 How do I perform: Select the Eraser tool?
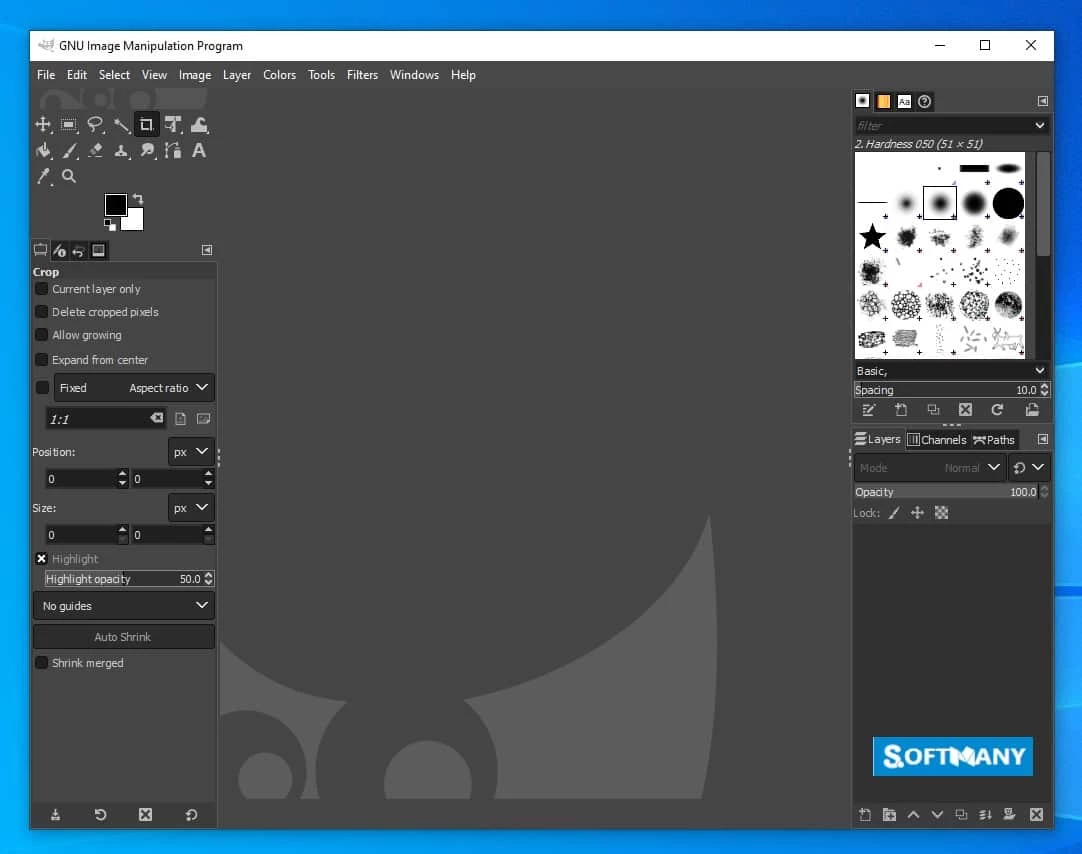pos(95,150)
